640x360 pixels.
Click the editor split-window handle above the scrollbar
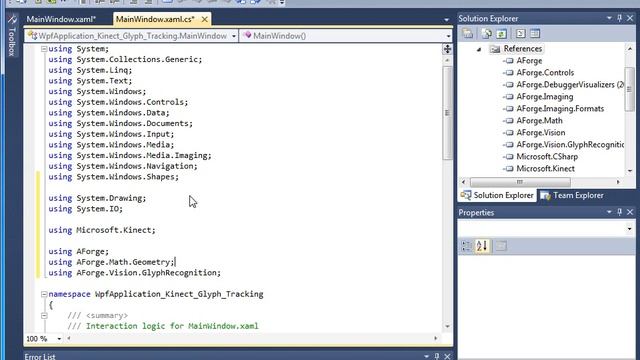coord(447,49)
